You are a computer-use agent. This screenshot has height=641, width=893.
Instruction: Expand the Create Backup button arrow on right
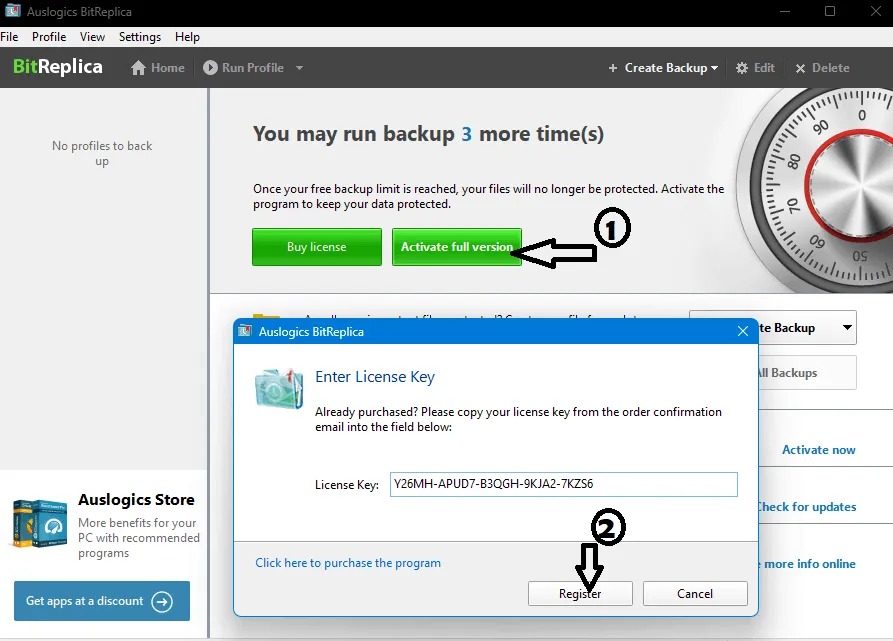coord(848,327)
